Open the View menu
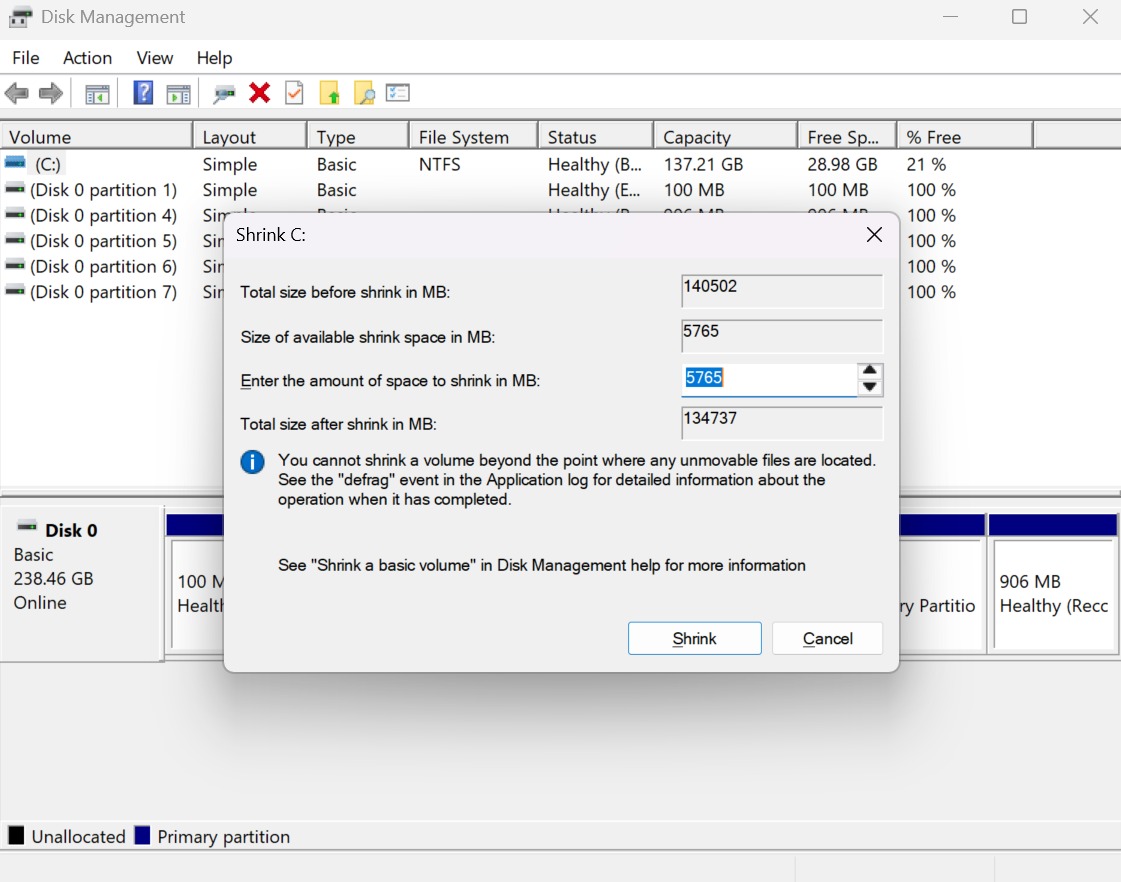1121x882 pixels. [x=154, y=58]
